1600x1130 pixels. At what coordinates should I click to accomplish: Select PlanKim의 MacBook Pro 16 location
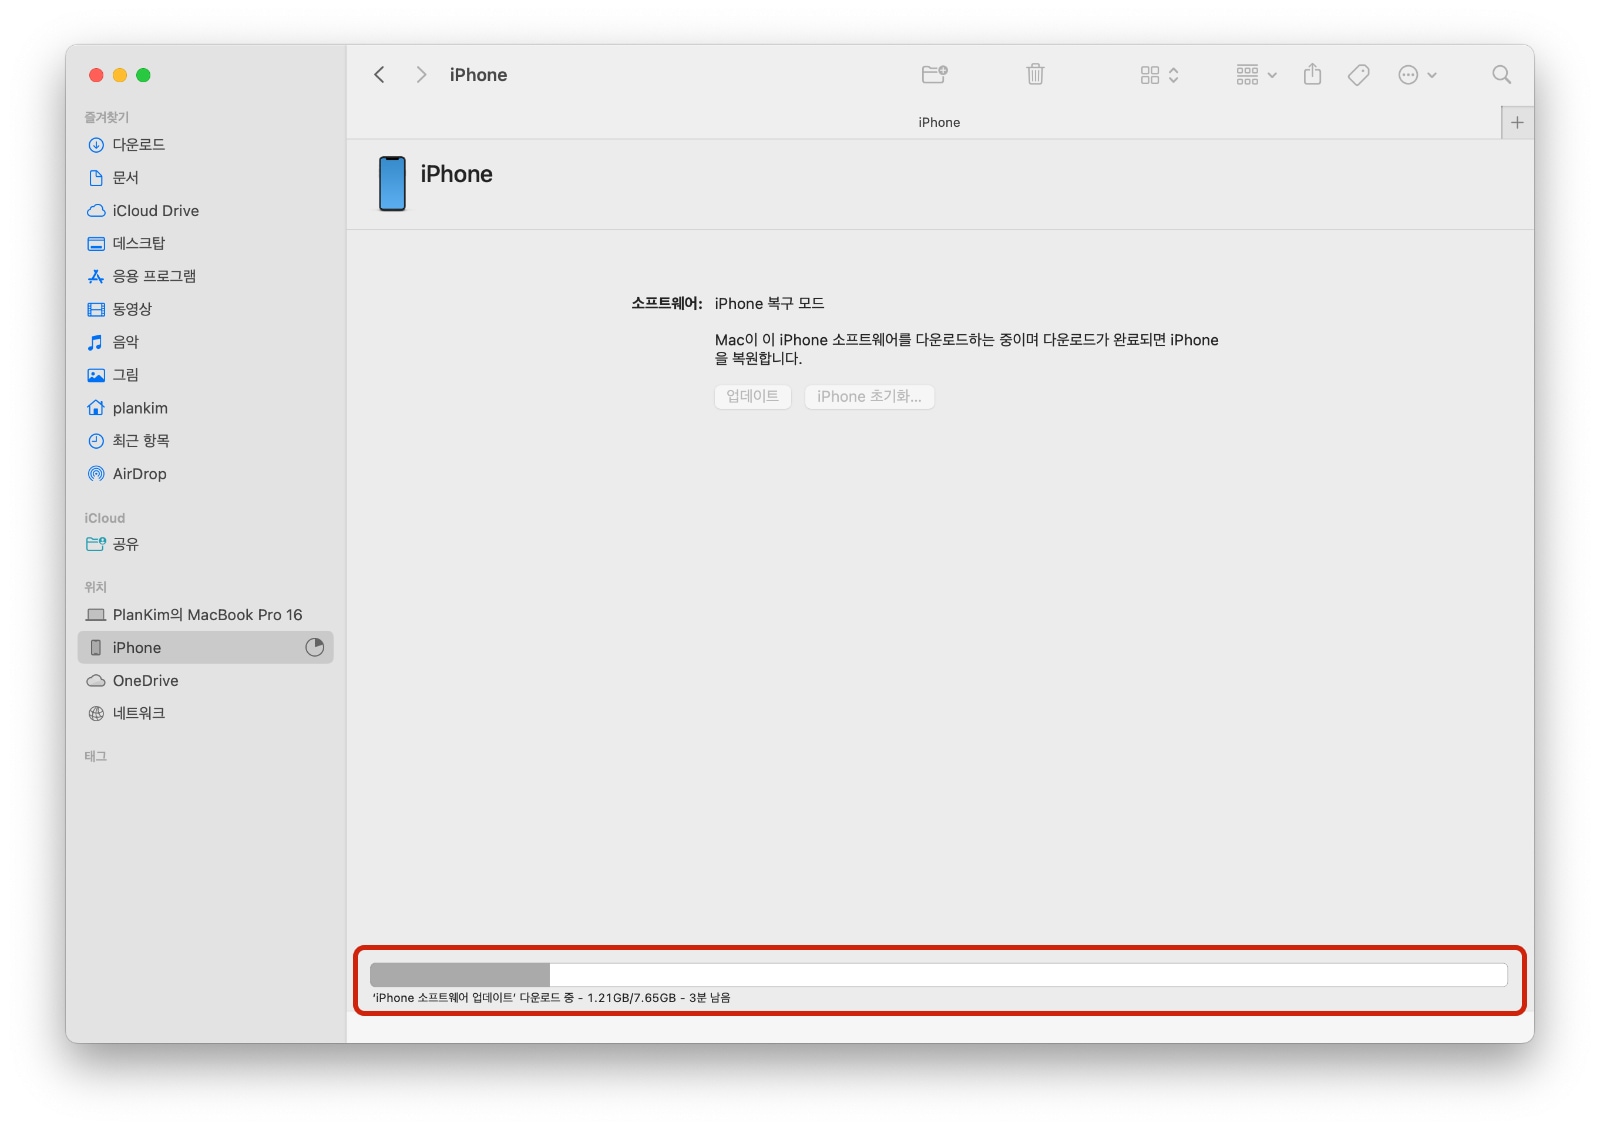pos(205,615)
